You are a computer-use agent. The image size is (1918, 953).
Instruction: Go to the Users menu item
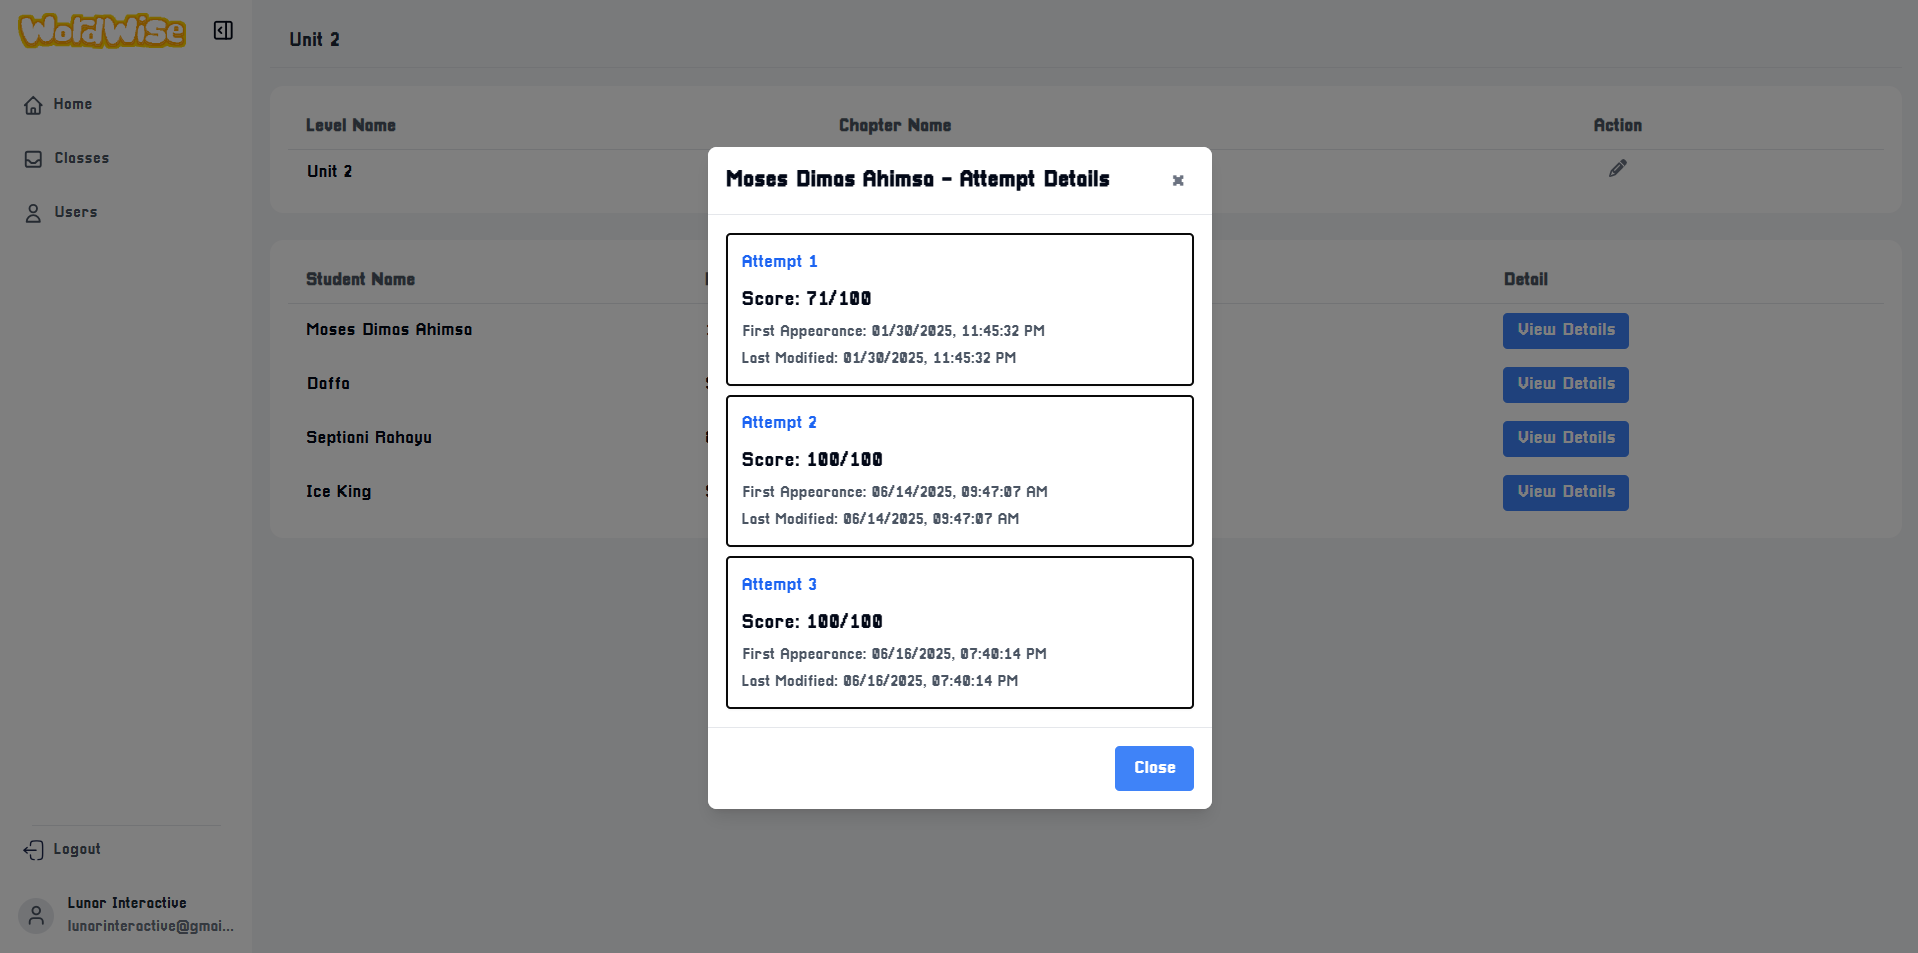(x=76, y=212)
